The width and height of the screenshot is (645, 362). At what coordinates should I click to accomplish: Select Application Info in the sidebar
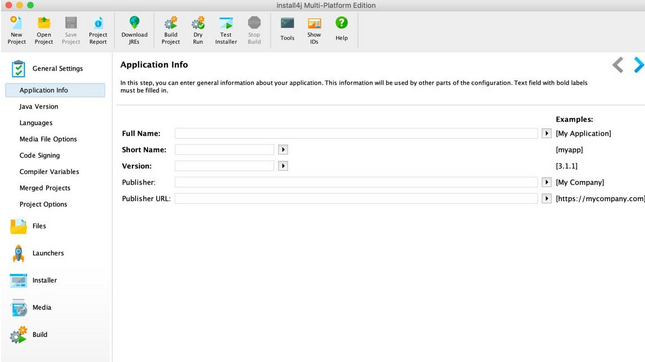(55, 90)
